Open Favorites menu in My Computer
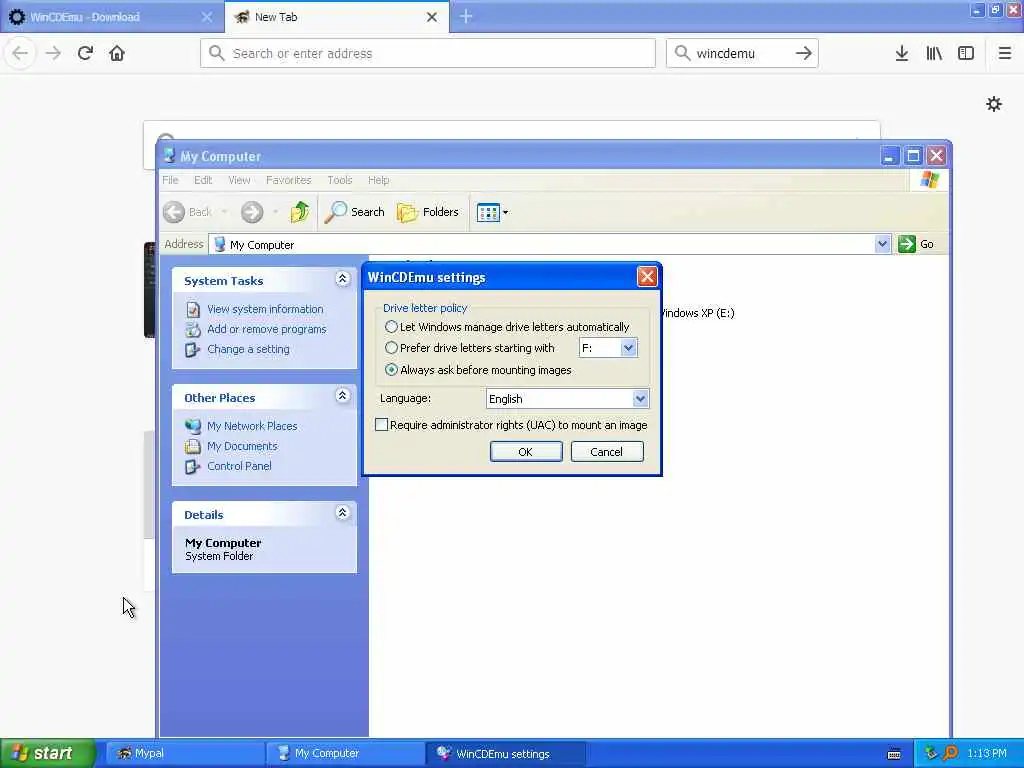1024x768 pixels. (288, 180)
